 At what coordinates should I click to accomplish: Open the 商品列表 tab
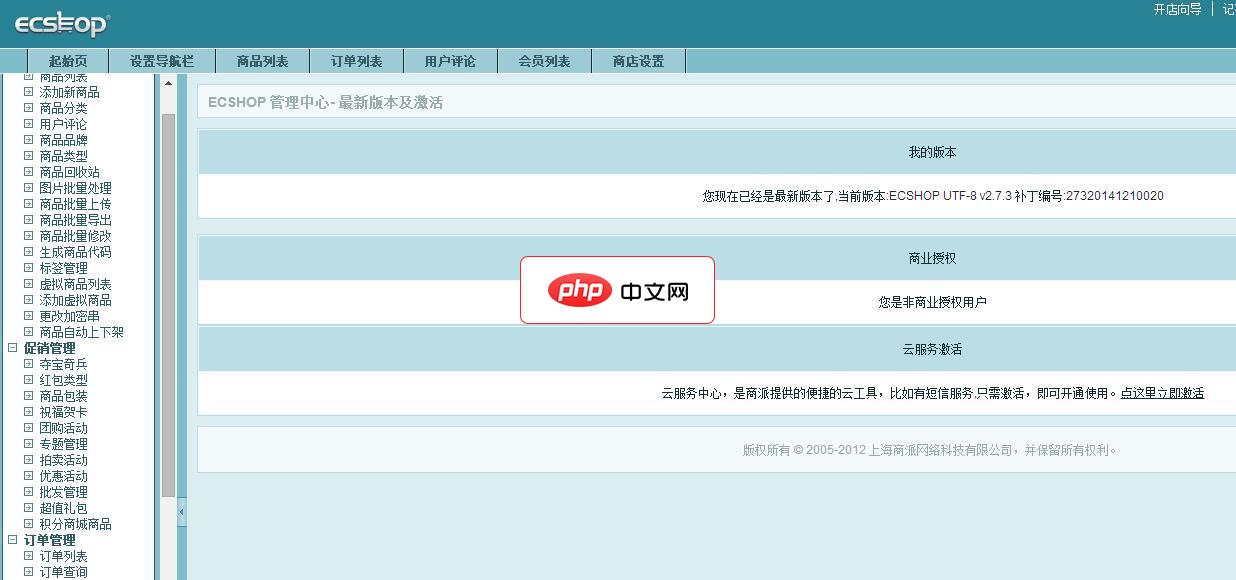point(262,60)
